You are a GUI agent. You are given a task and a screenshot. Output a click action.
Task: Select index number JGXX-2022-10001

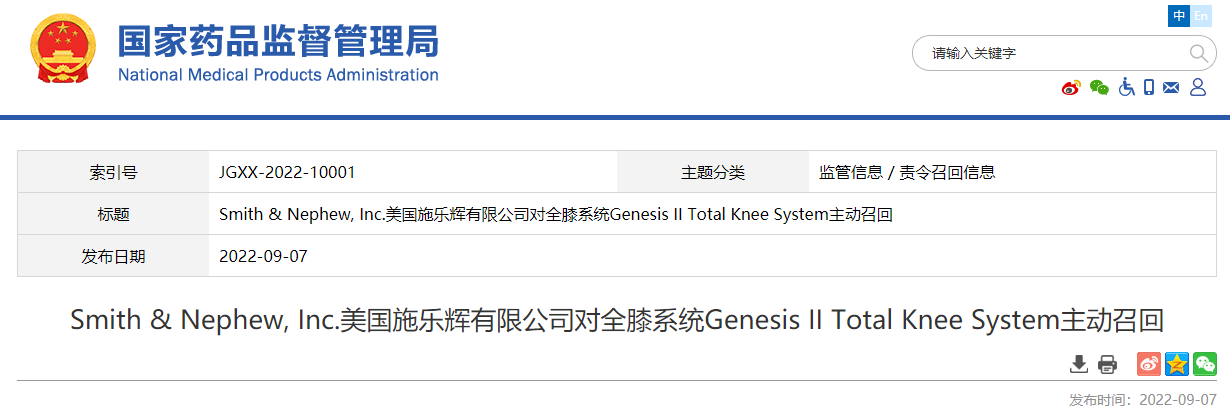[287, 172]
